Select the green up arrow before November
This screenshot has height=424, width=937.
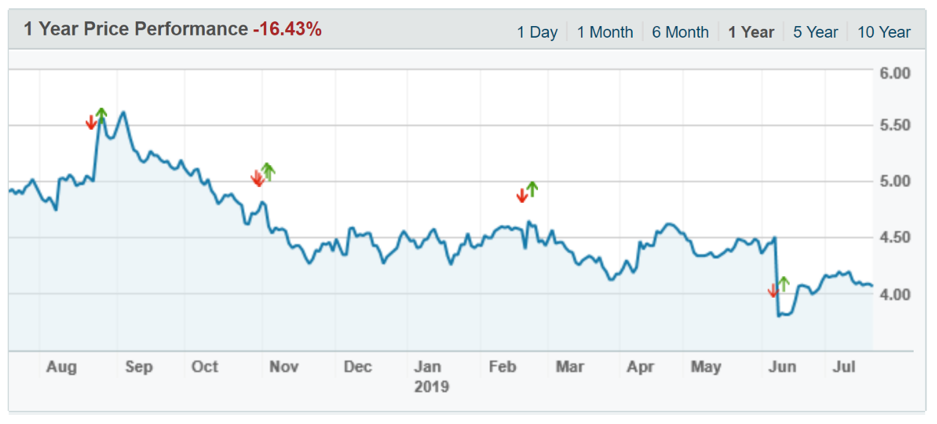tap(268, 170)
